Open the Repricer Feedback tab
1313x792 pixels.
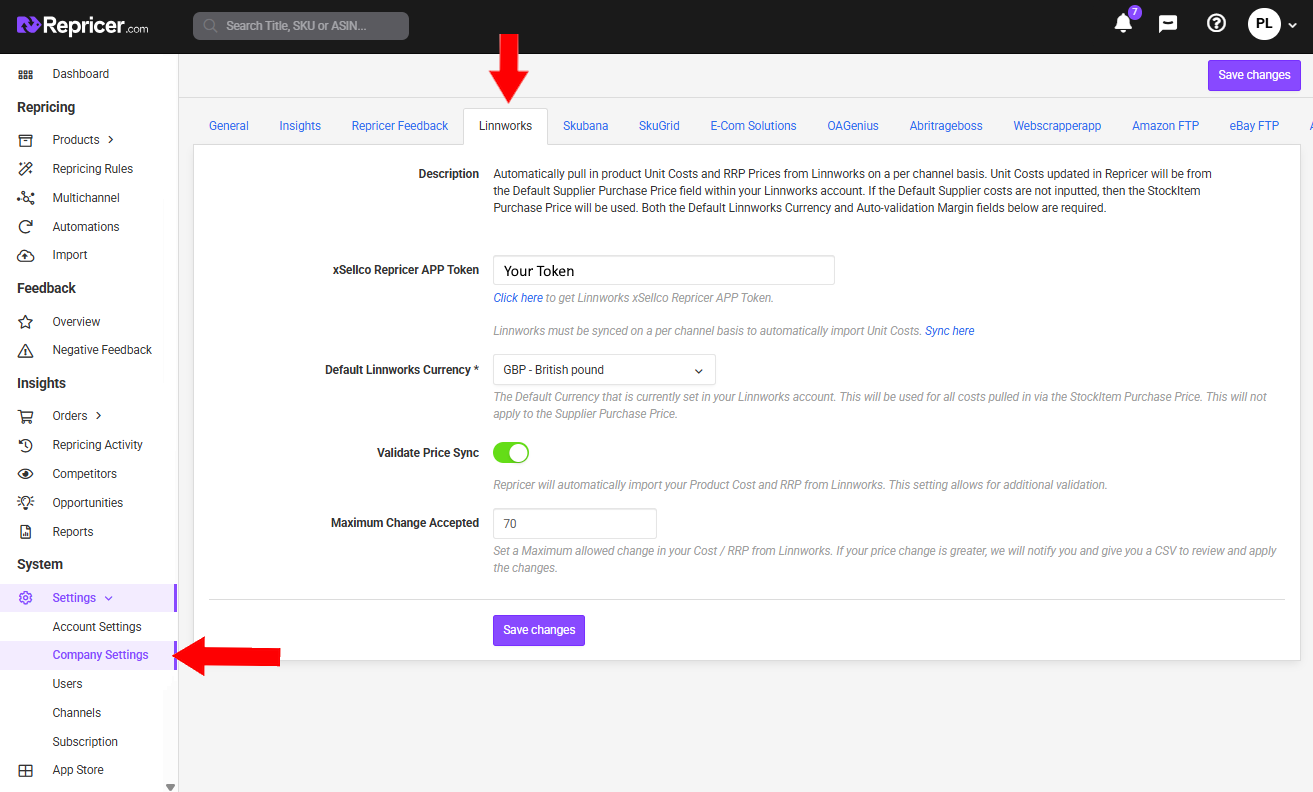(400, 126)
